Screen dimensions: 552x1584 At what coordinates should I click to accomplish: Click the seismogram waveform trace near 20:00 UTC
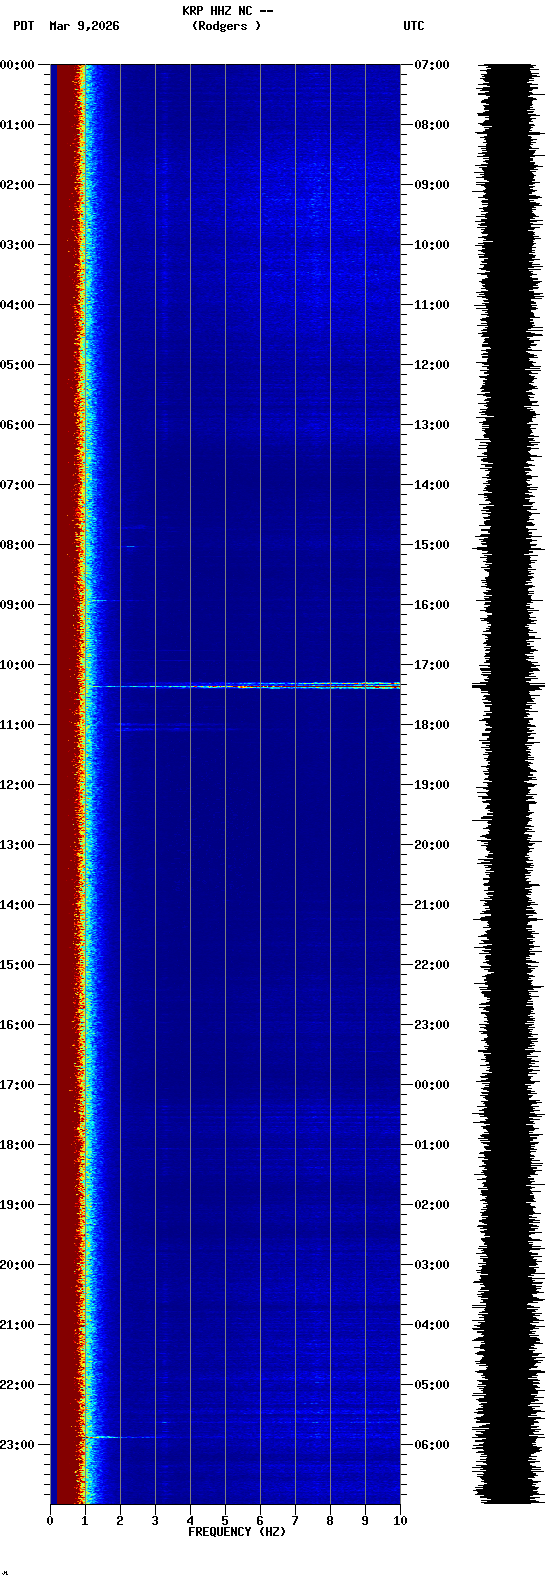[508, 845]
